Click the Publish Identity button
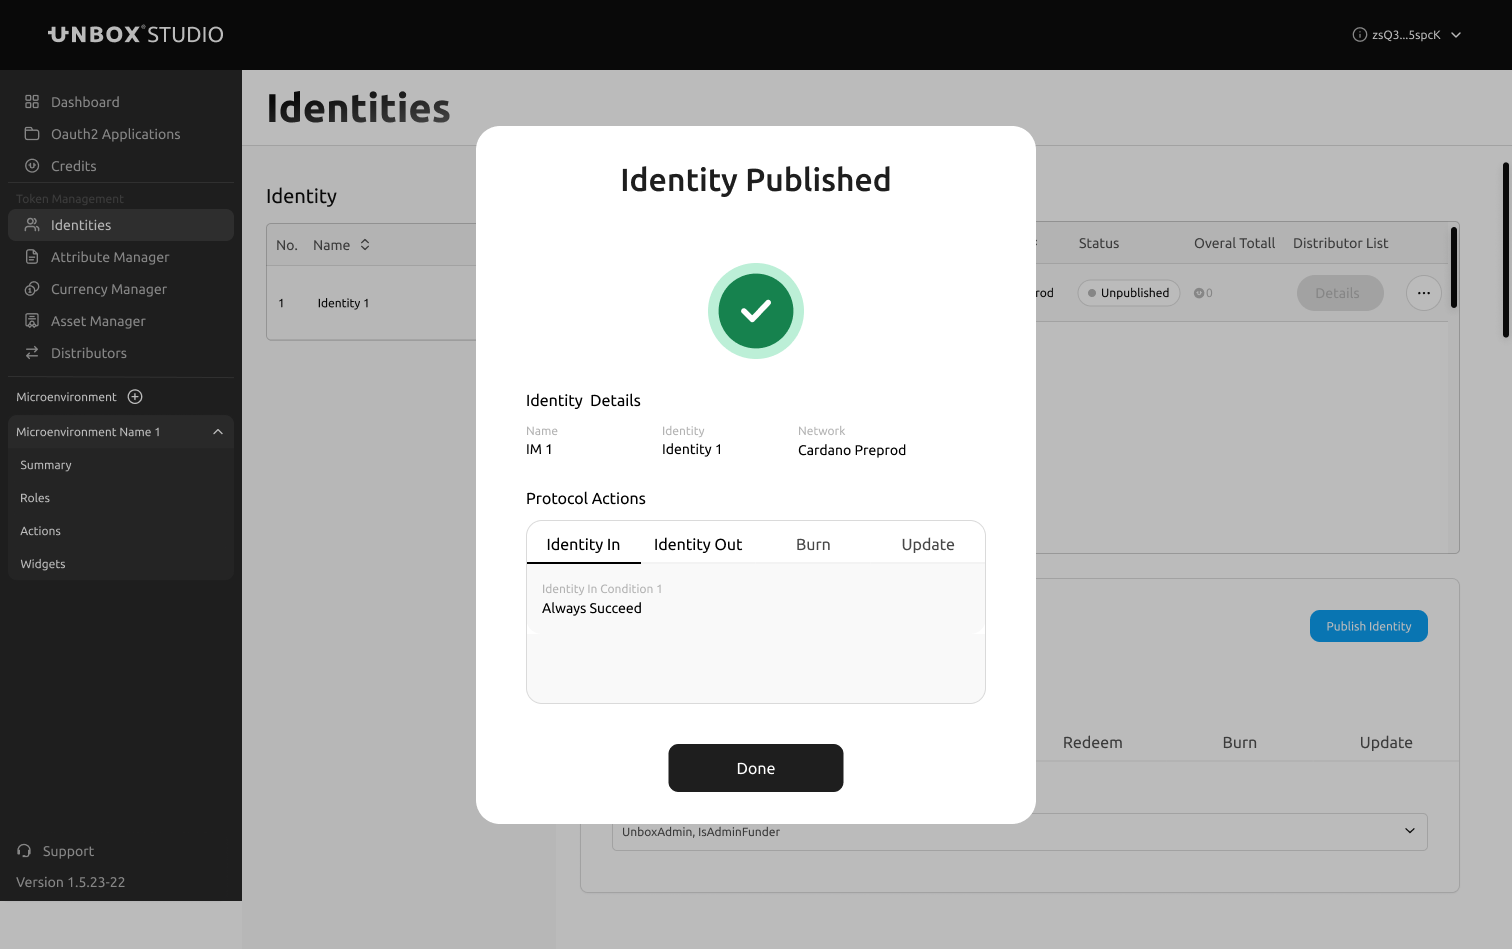The image size is (1512, 949). tap(1369, 626)
